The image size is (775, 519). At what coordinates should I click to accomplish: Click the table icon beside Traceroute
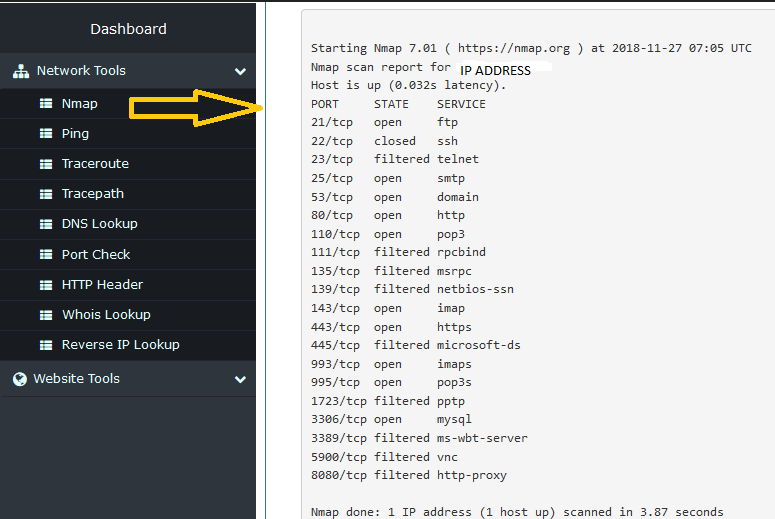(45, 163)
